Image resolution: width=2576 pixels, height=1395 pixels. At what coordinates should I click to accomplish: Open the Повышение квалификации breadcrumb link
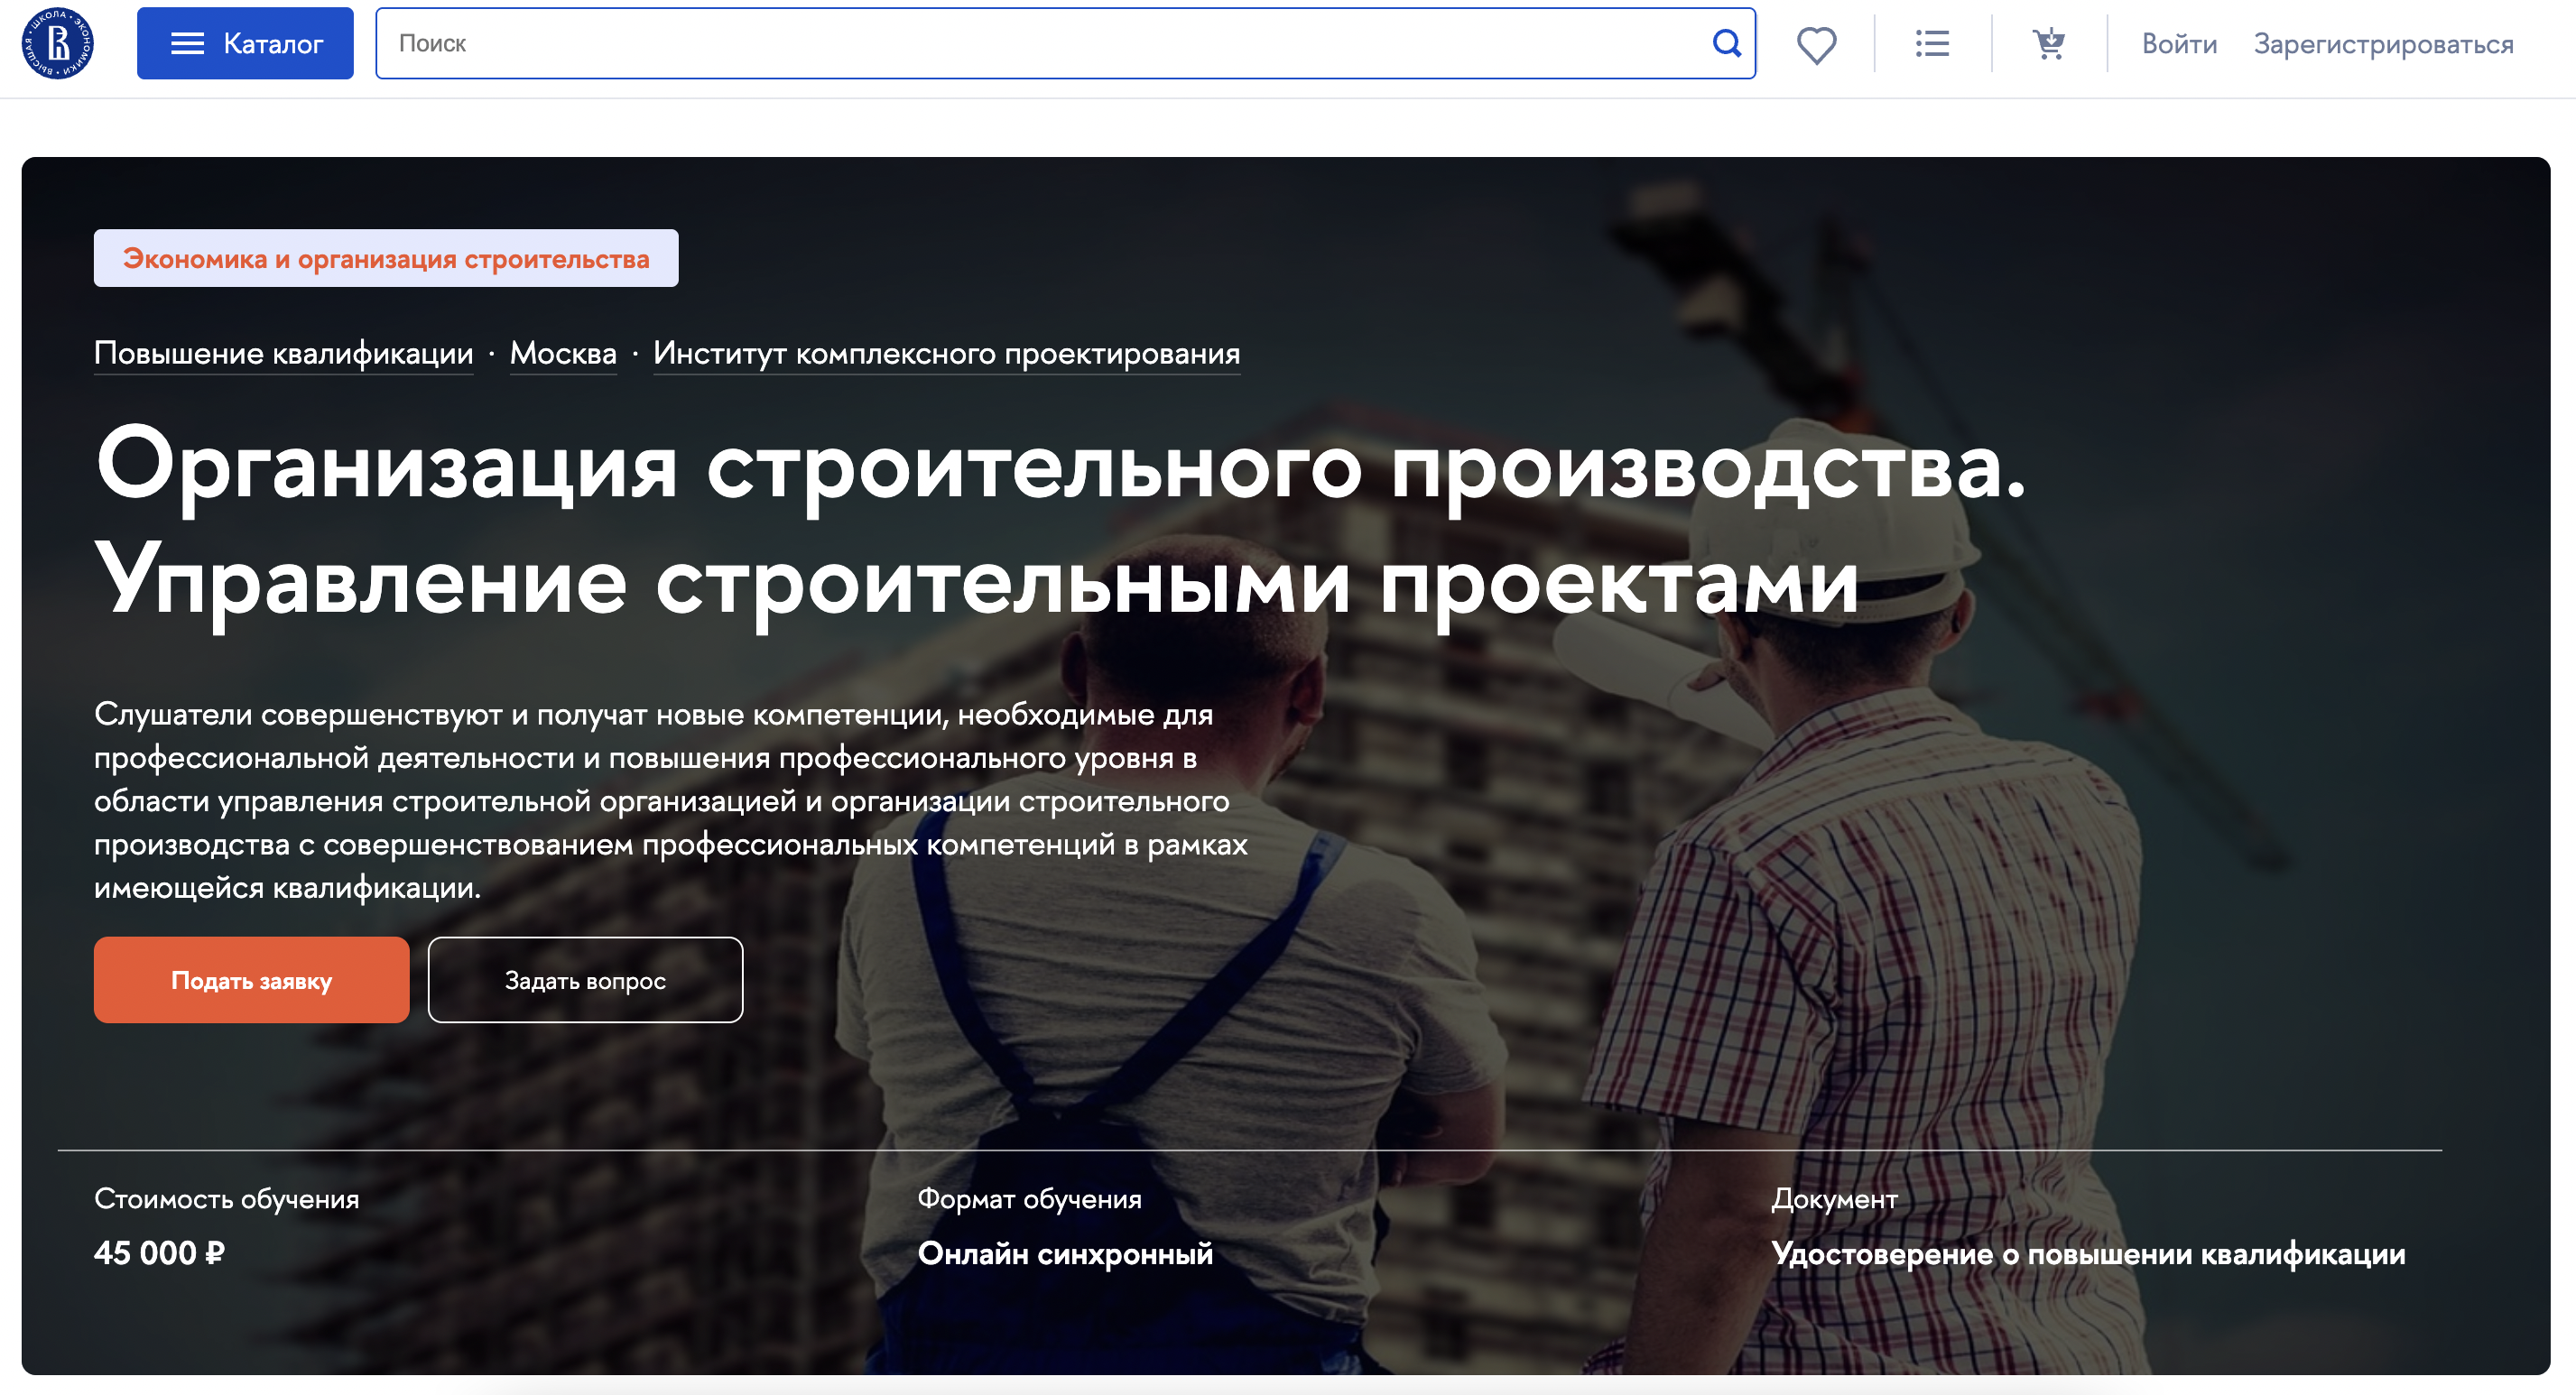click(283, 353)
